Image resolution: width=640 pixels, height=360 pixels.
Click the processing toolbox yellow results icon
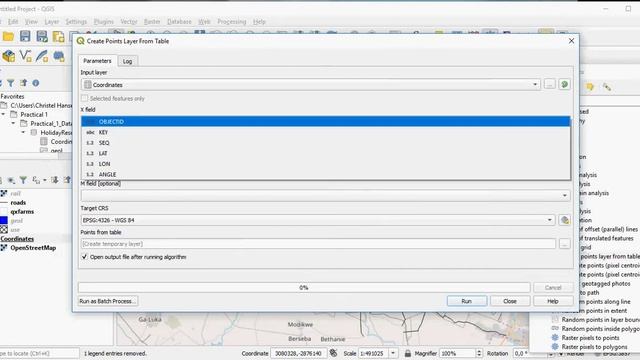point(590,87)
